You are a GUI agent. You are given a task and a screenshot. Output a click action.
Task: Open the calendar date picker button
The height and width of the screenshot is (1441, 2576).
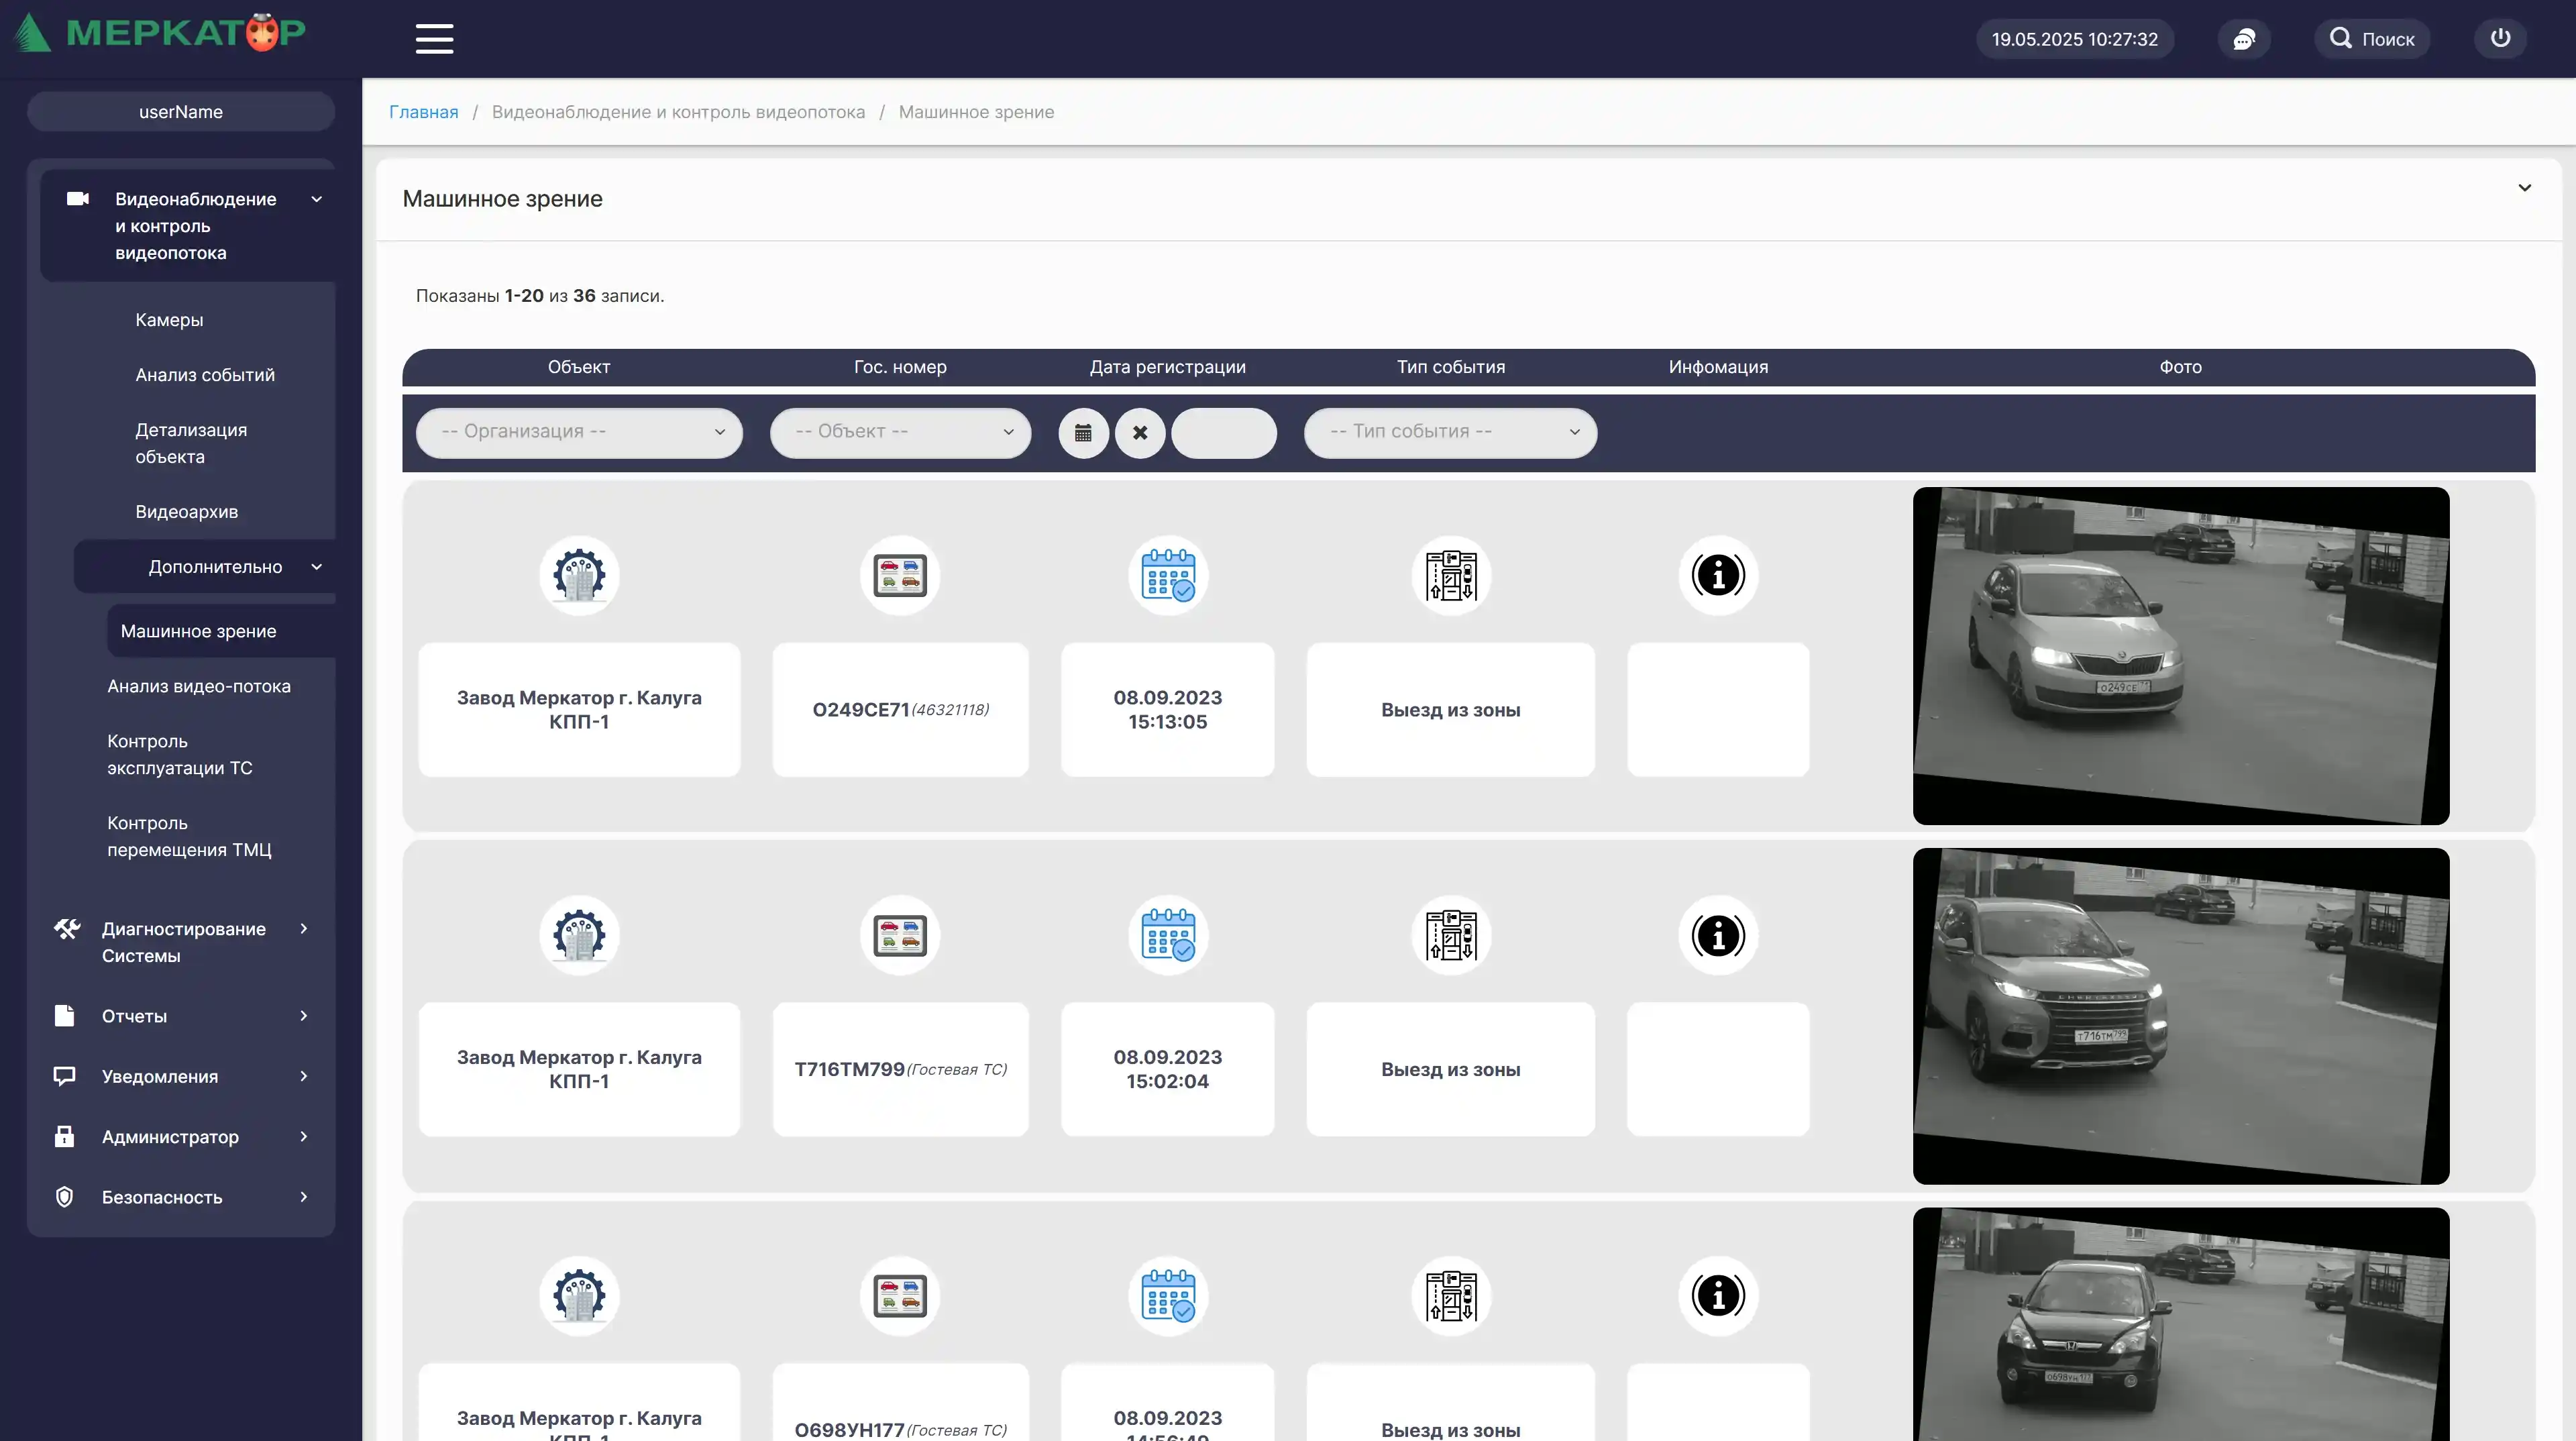pyautogui.click(x=1083, y=433)
